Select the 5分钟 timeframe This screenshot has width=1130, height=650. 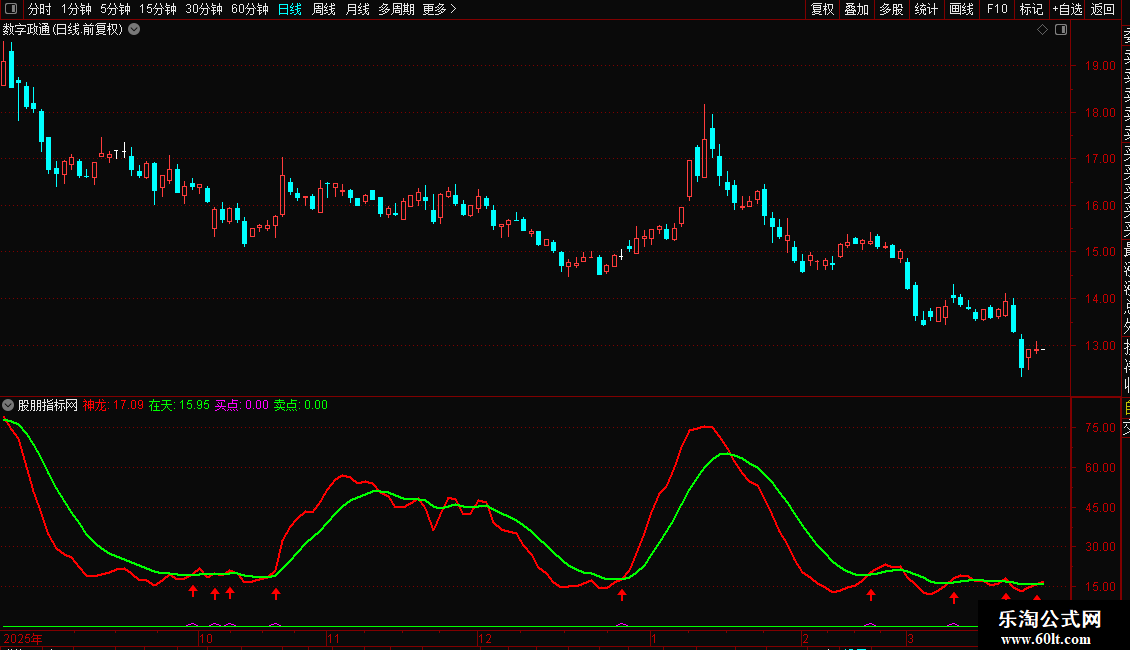click(115, 9)
